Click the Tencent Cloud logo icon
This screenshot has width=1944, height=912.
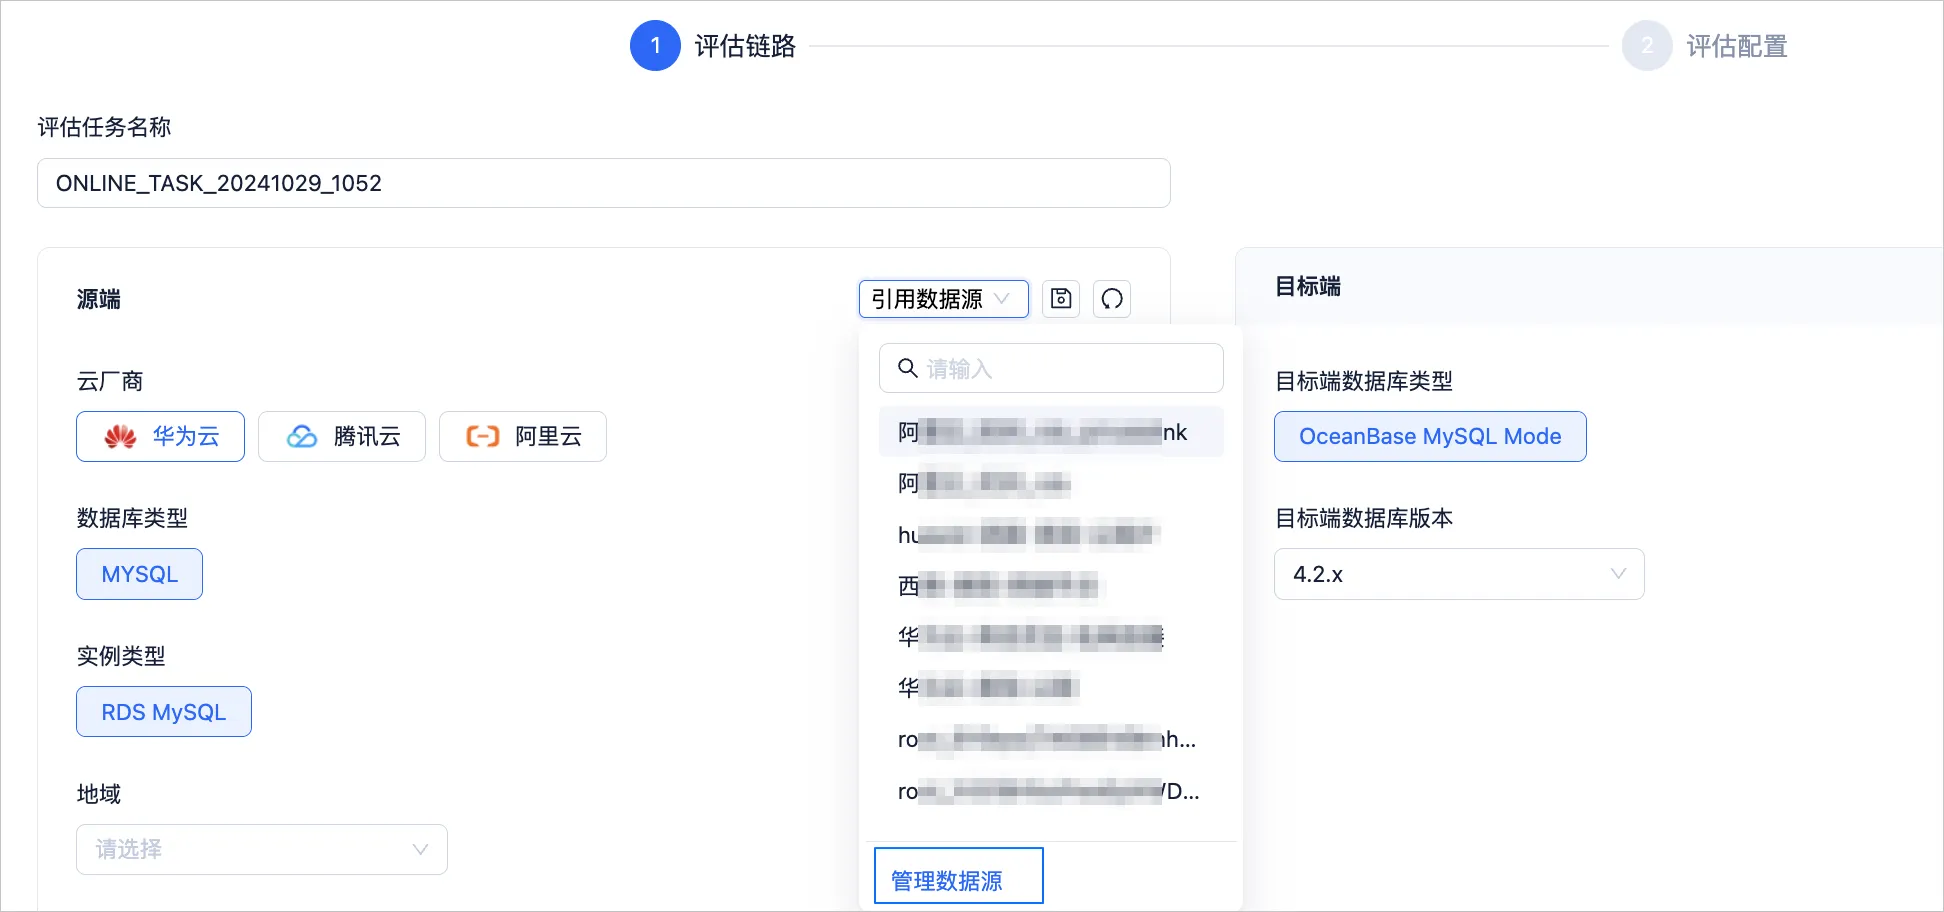(x=302, y=437)
